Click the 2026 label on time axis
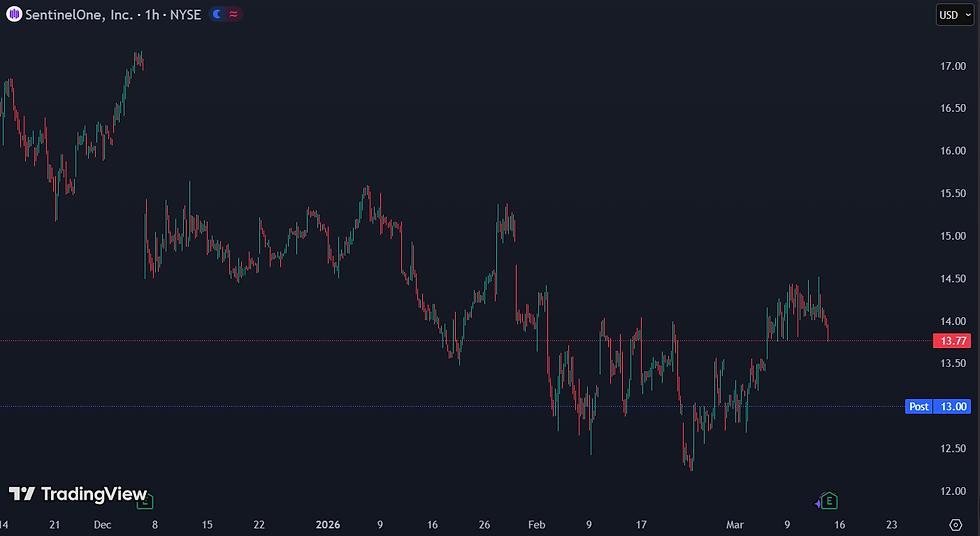This screenshot has width=980, height=536. [x=328, y=525]
